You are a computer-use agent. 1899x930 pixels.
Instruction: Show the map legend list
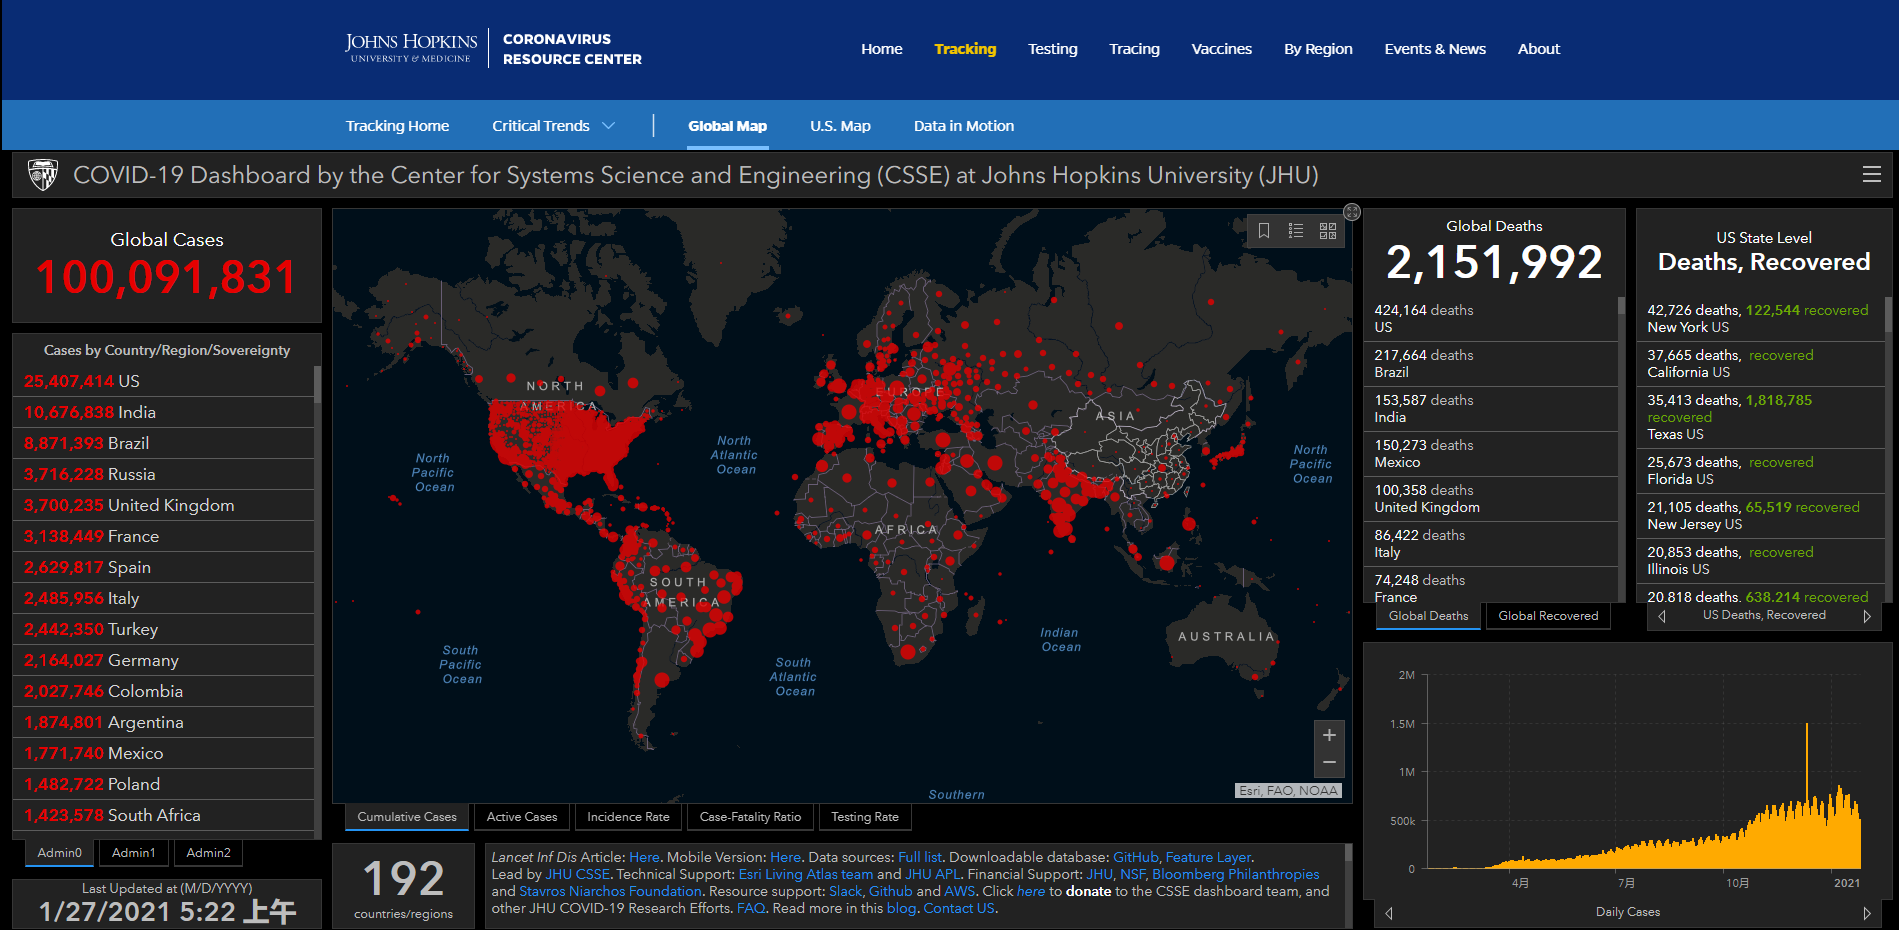tap(1296, 231)
